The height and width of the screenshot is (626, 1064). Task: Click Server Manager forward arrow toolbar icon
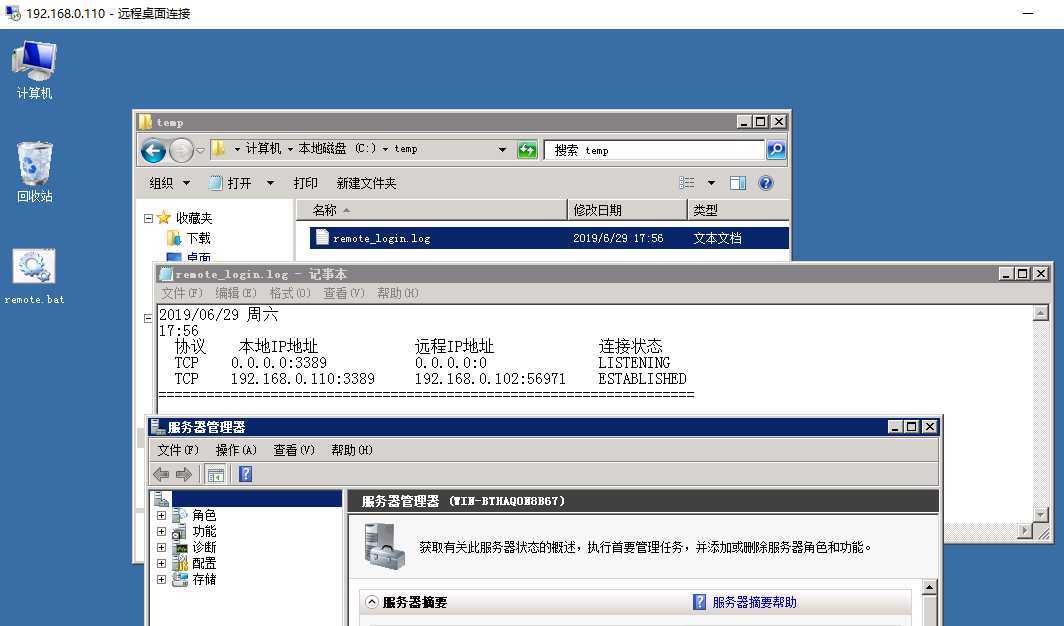coord(183,474)
